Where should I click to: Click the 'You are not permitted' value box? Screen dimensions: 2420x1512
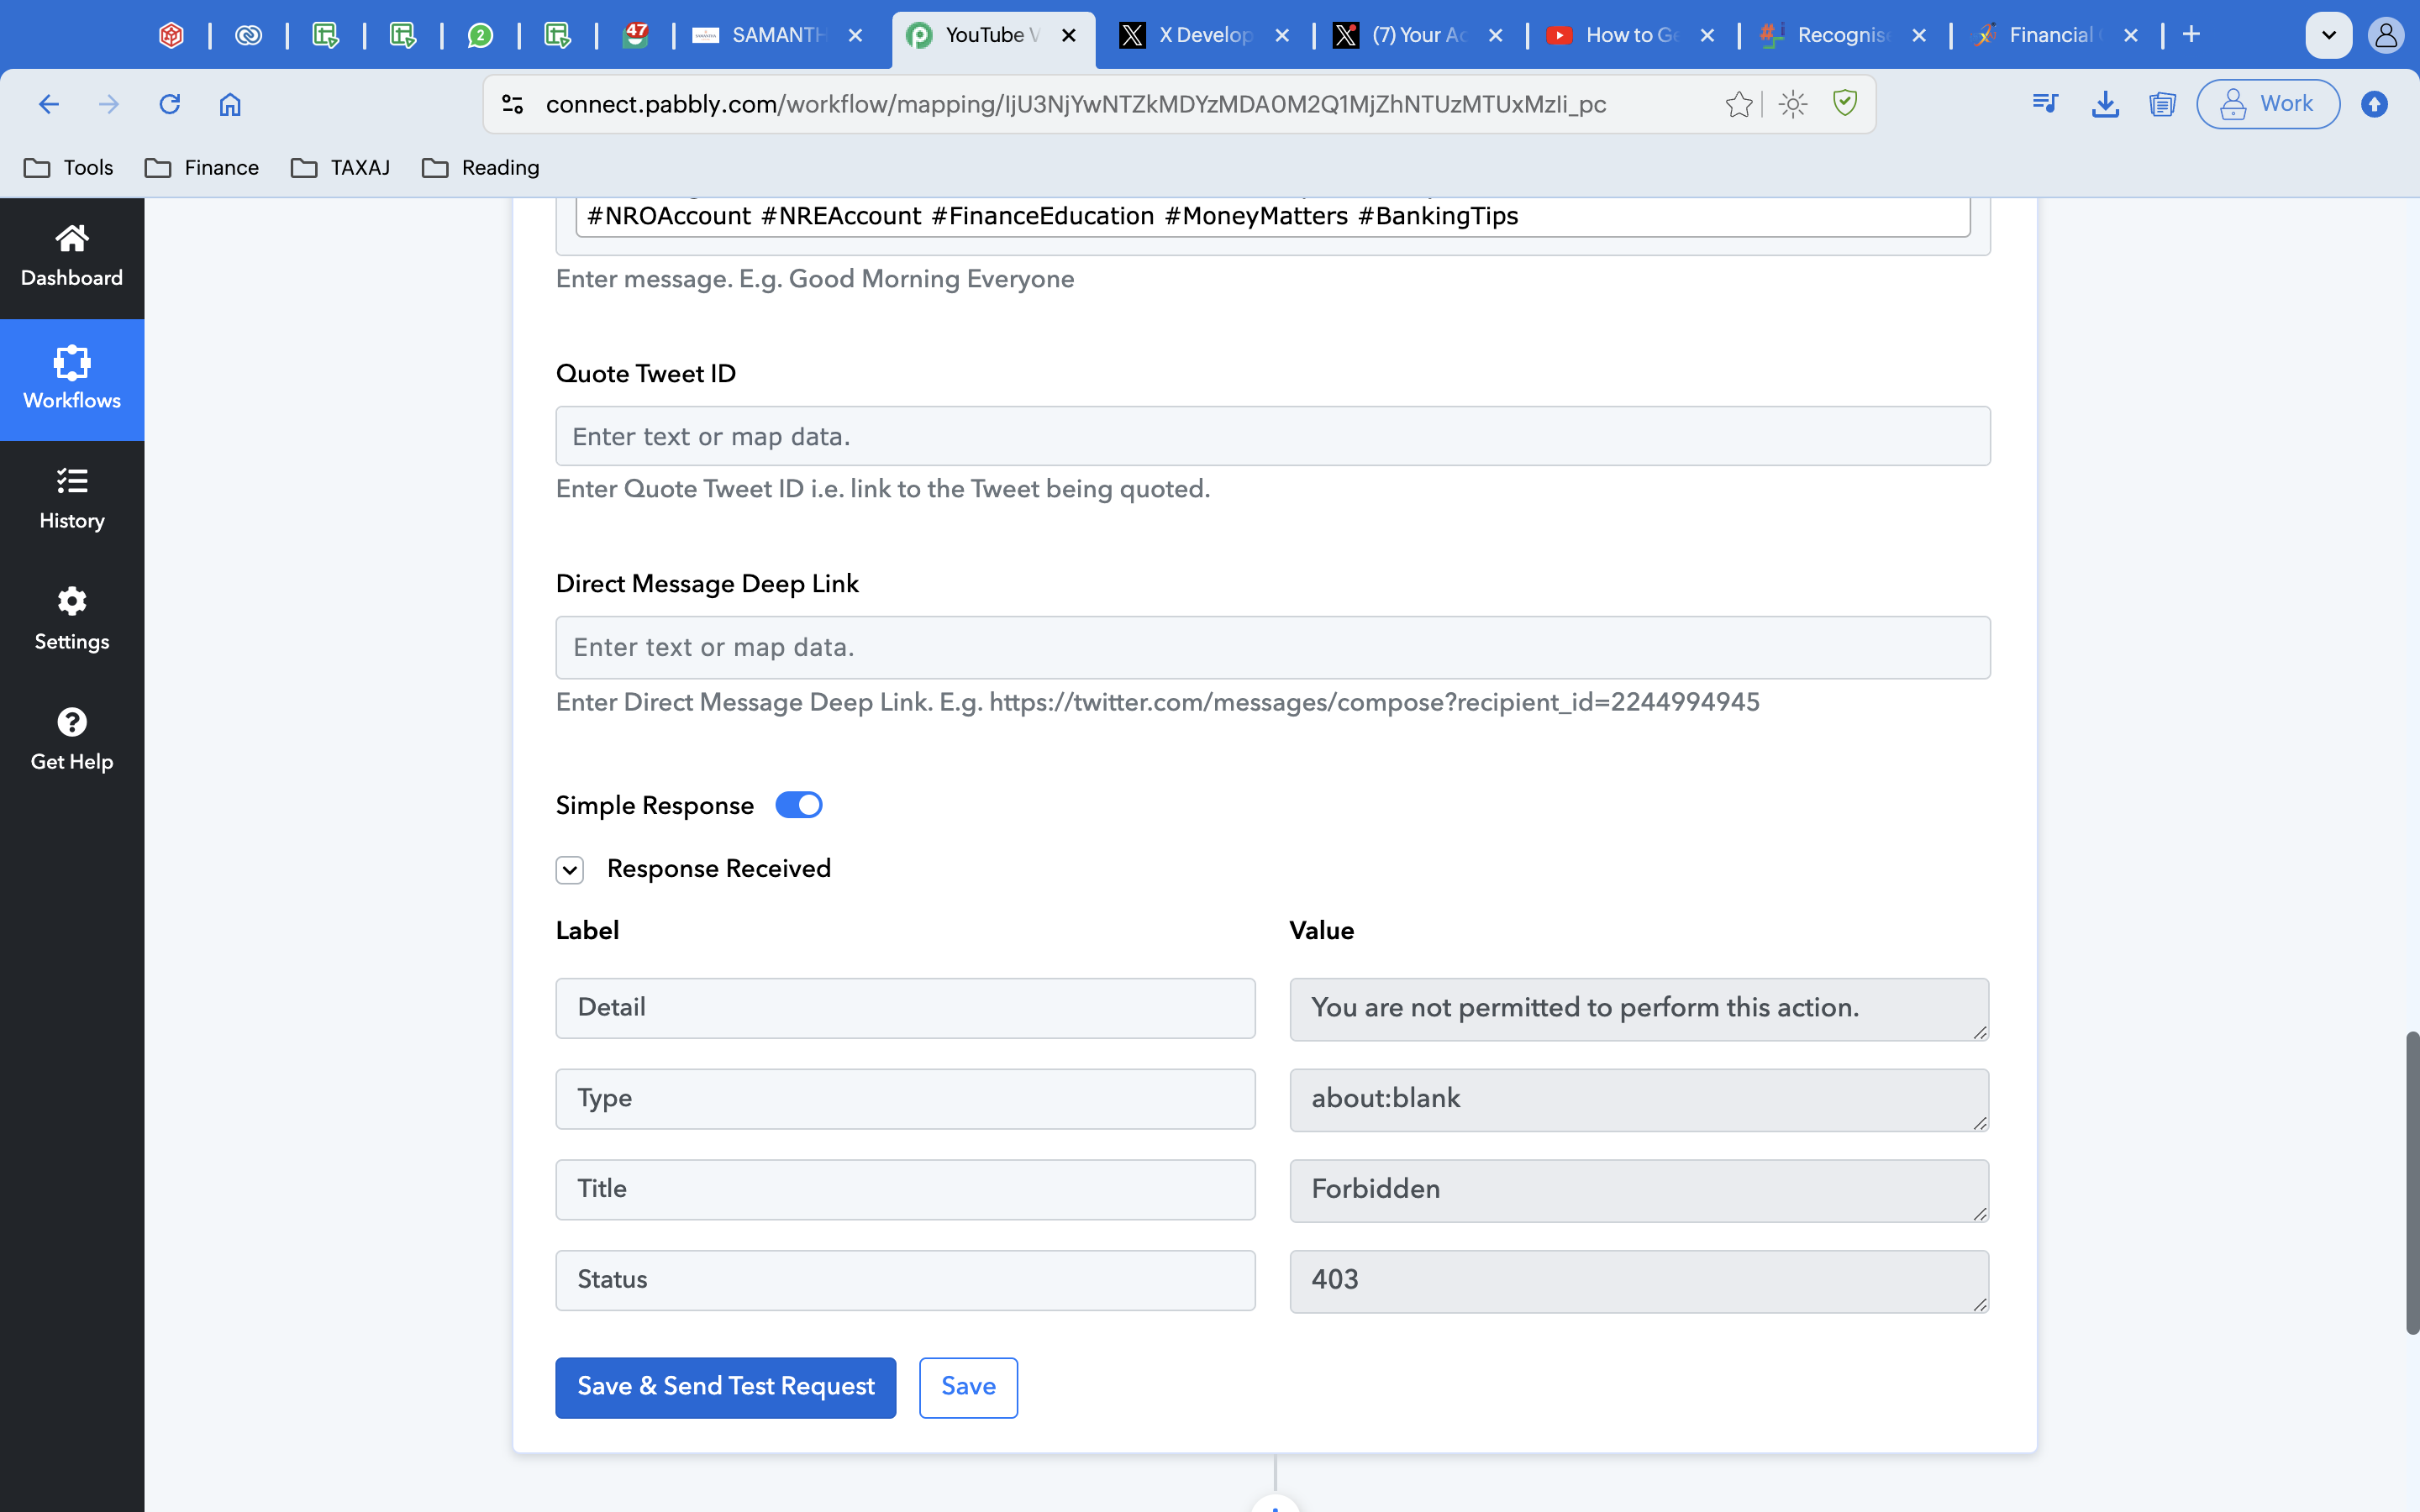point(1639,1009)
